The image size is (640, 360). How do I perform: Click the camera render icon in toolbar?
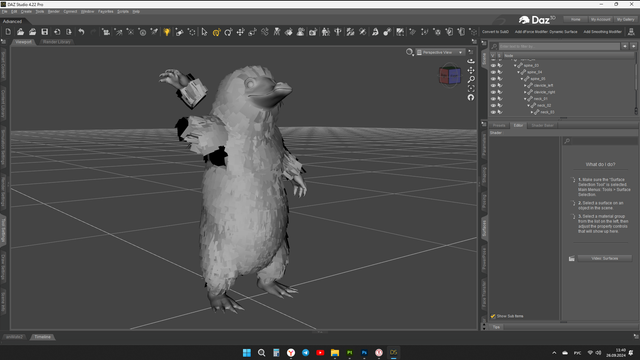coord(313,32)
